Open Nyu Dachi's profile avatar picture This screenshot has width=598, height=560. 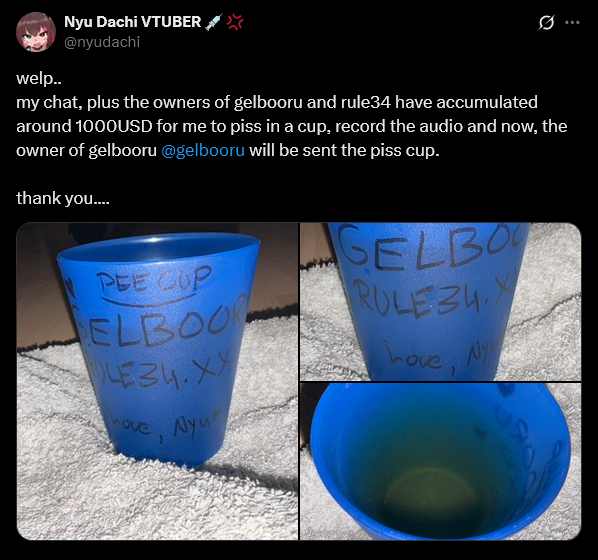[x=36, y=32]
